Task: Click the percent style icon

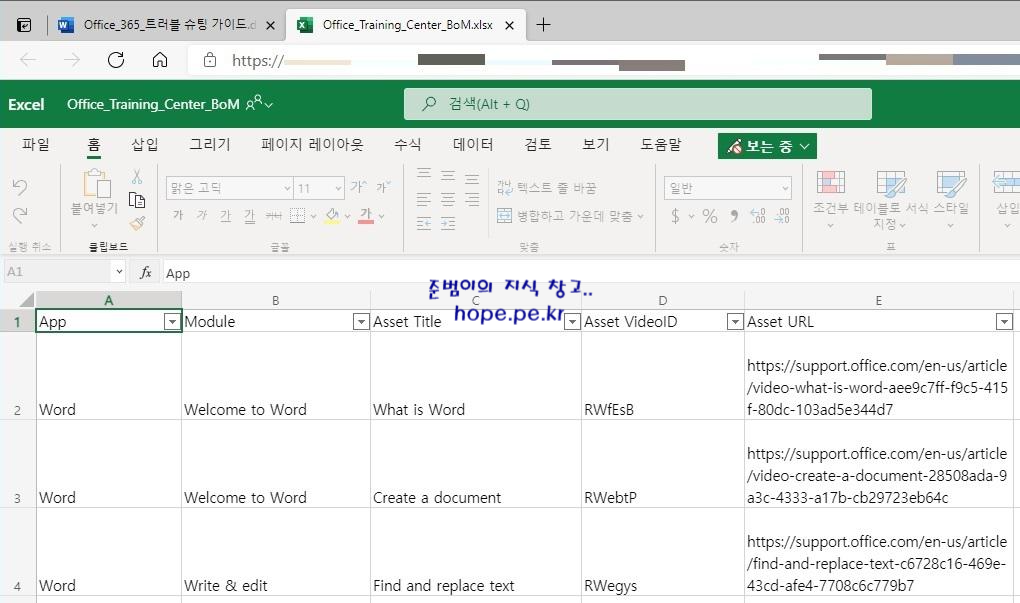Action: (710, 216)
